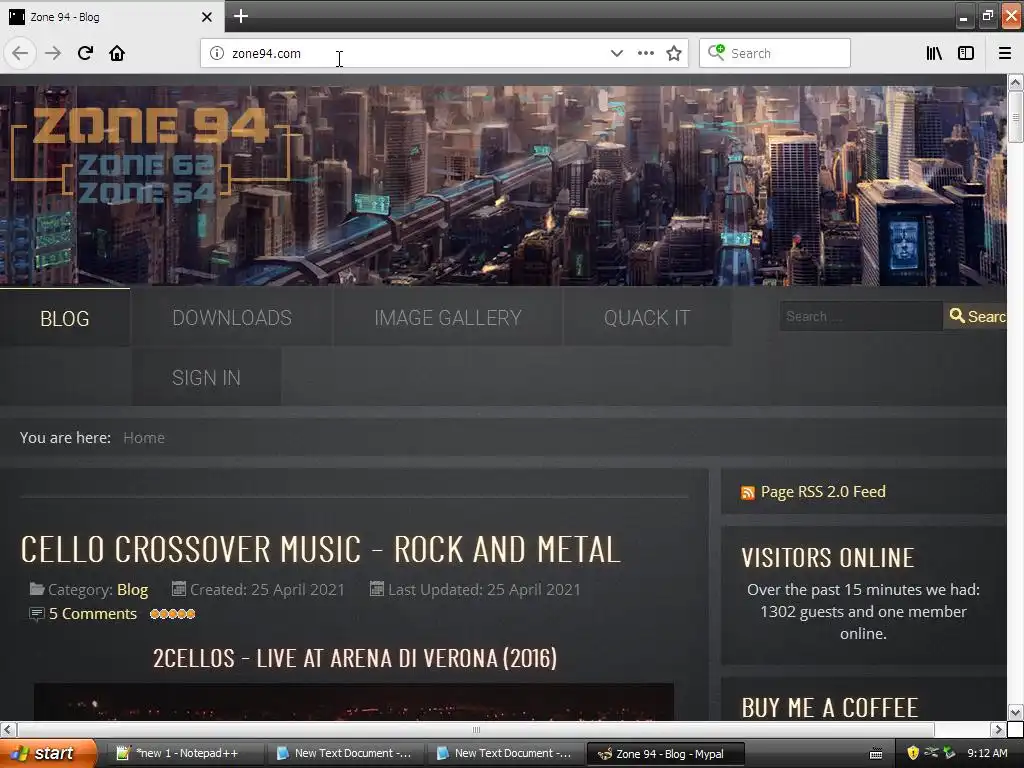The width and height of the screenshot is (1024, 768).
Task: Click the vertical scrollbar up arrow
Action: pyautogui.click(x=1015, y=82)
